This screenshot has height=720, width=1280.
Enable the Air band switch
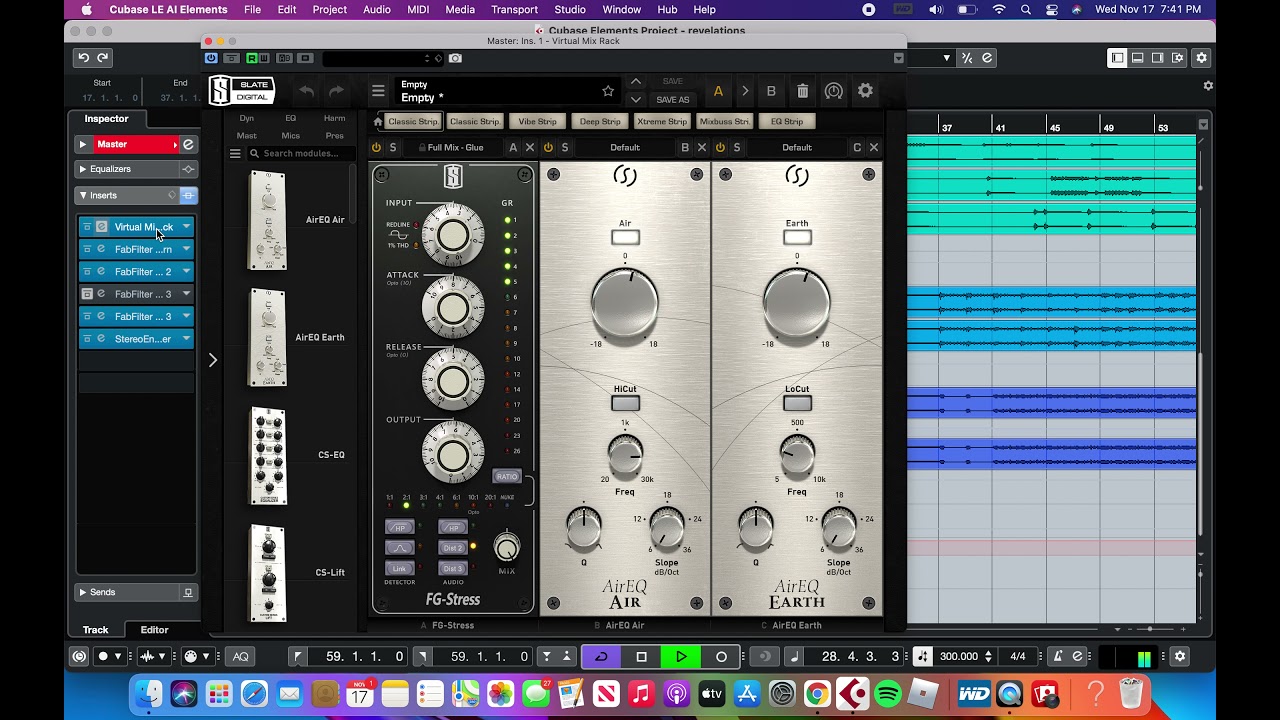(625, 237)
